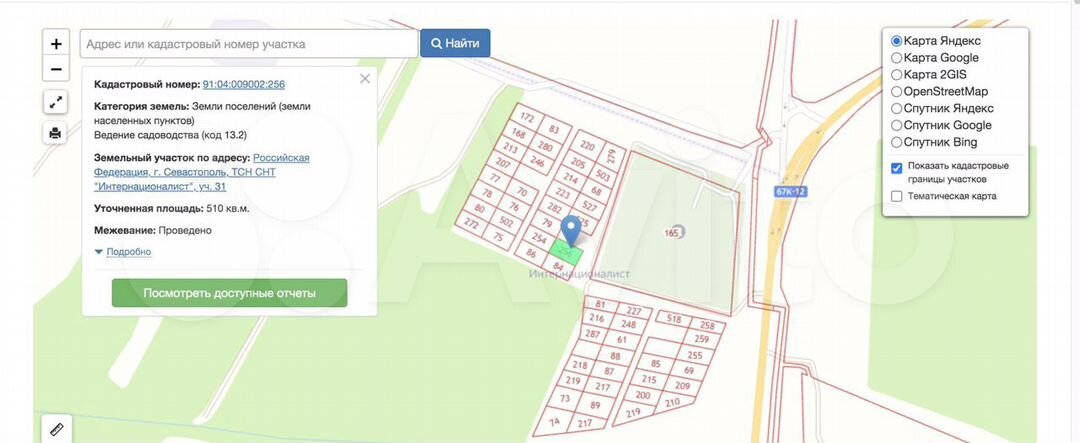Zoom out with the minus button
The width and height of the screenshot is (1080, 443).
click(x=56, y=69)
